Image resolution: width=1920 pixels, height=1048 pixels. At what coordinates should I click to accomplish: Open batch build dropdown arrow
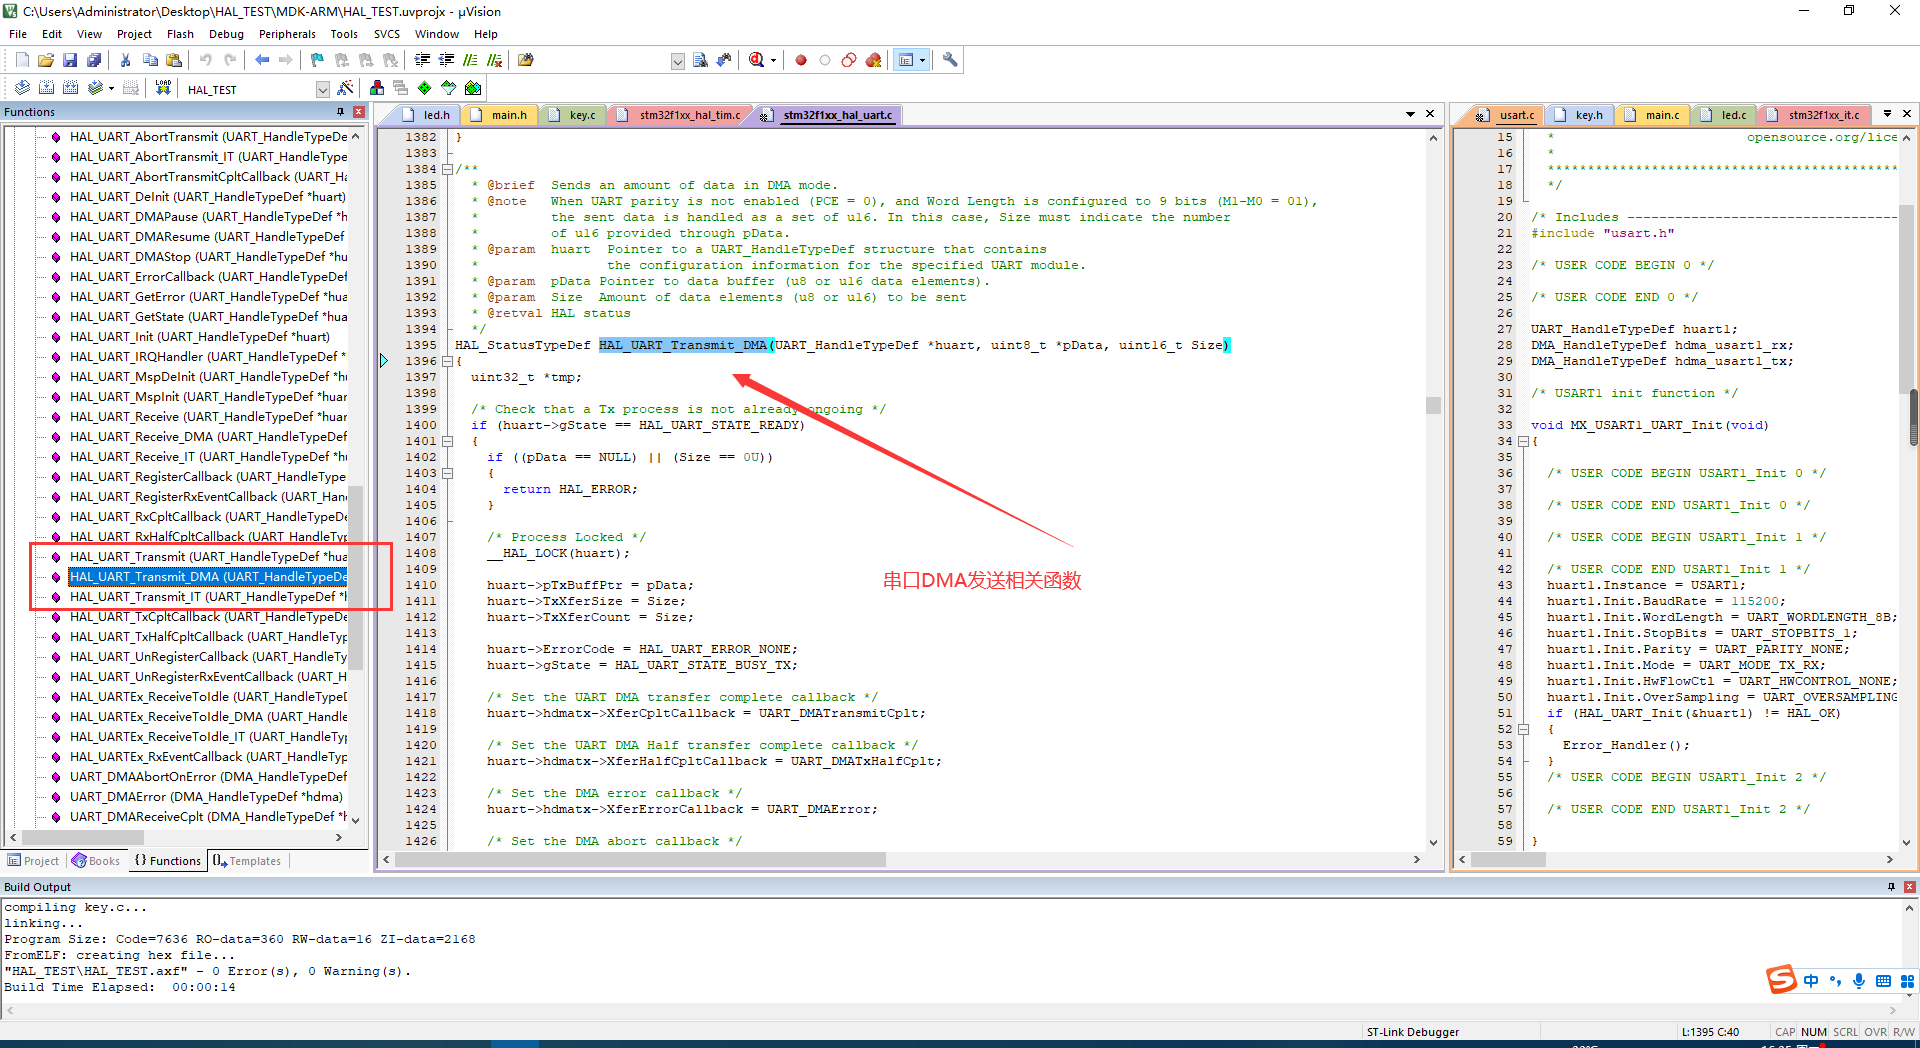click(x=111, y=89)
